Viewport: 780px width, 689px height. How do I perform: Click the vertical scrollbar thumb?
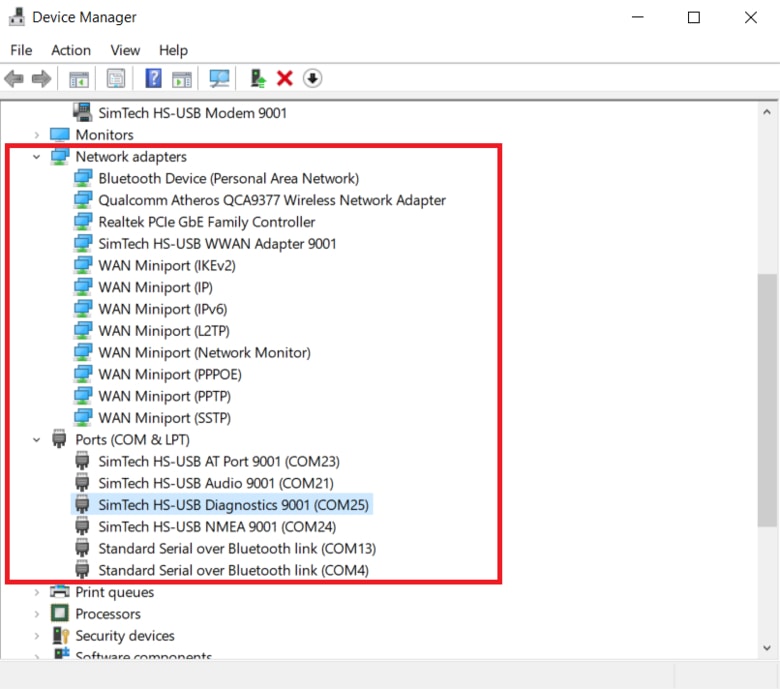[767, 400]
